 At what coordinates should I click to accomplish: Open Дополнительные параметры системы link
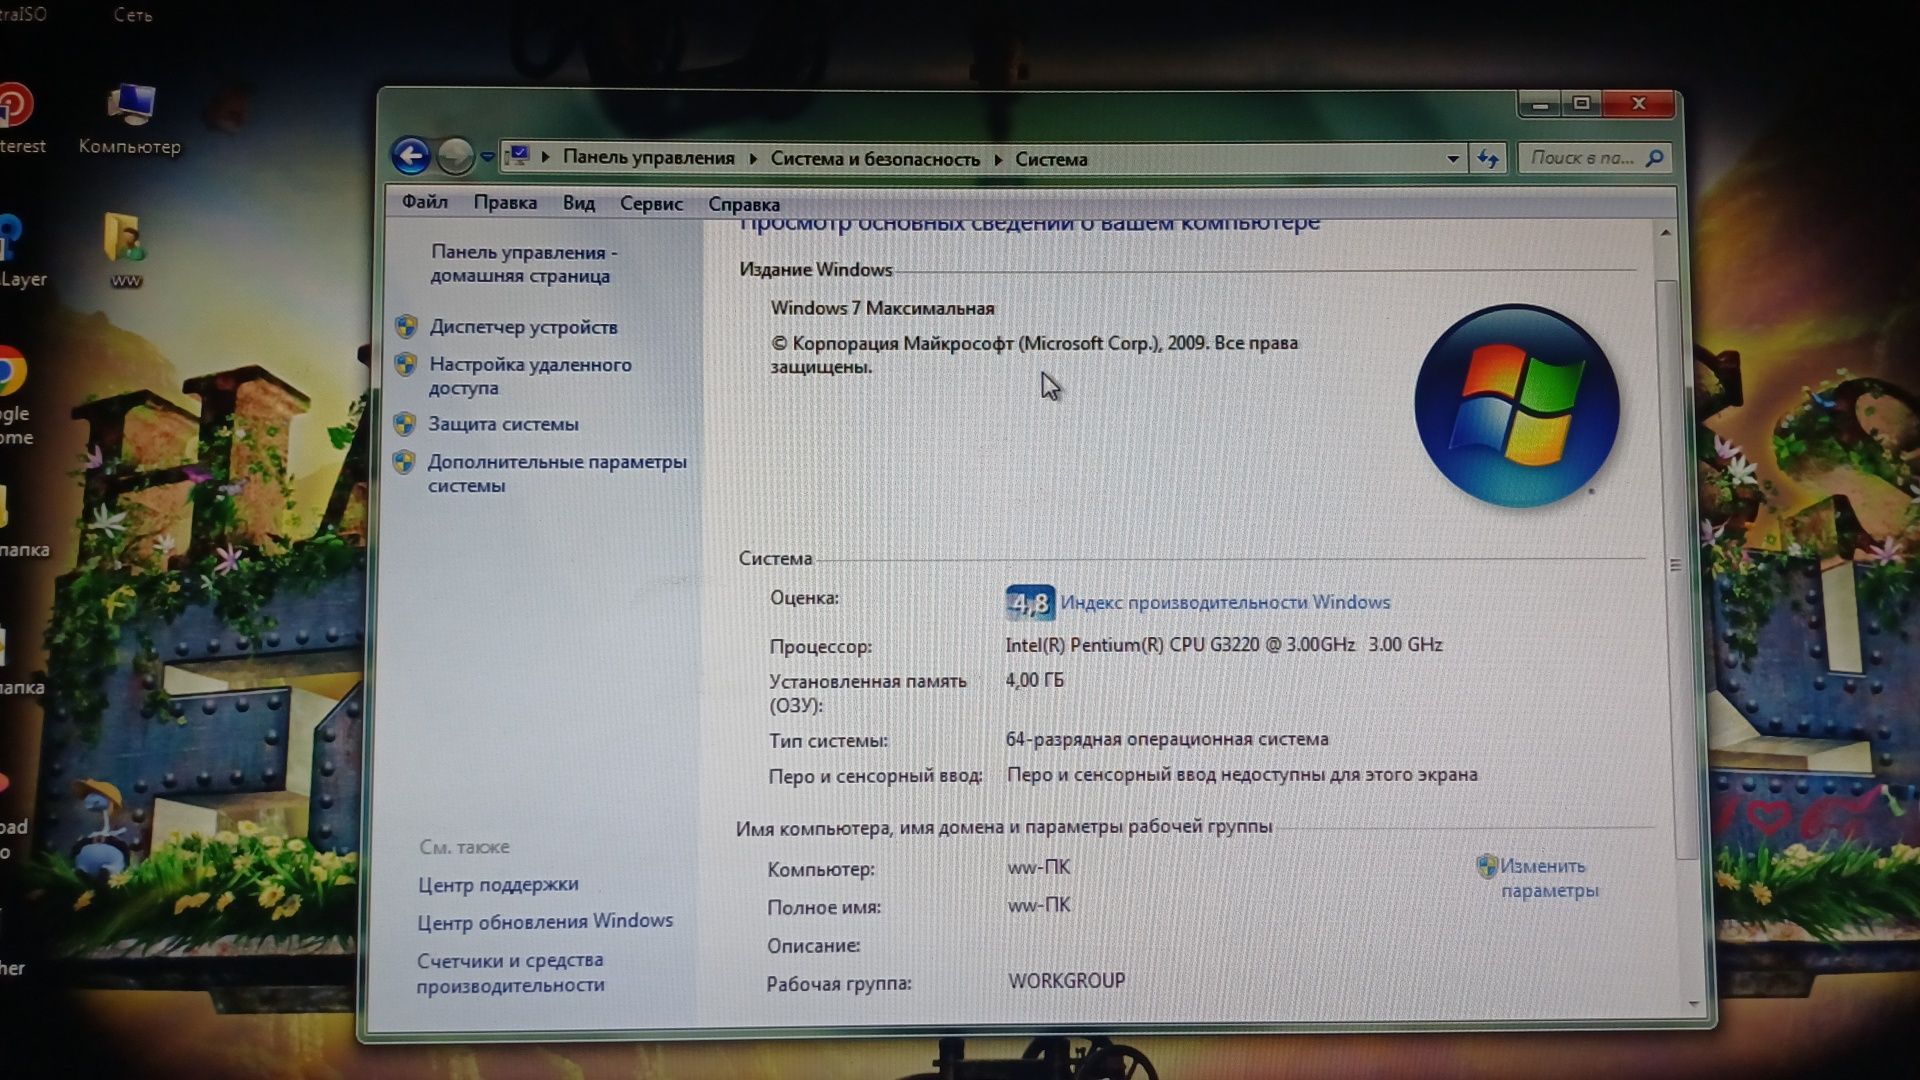(557, 474)
